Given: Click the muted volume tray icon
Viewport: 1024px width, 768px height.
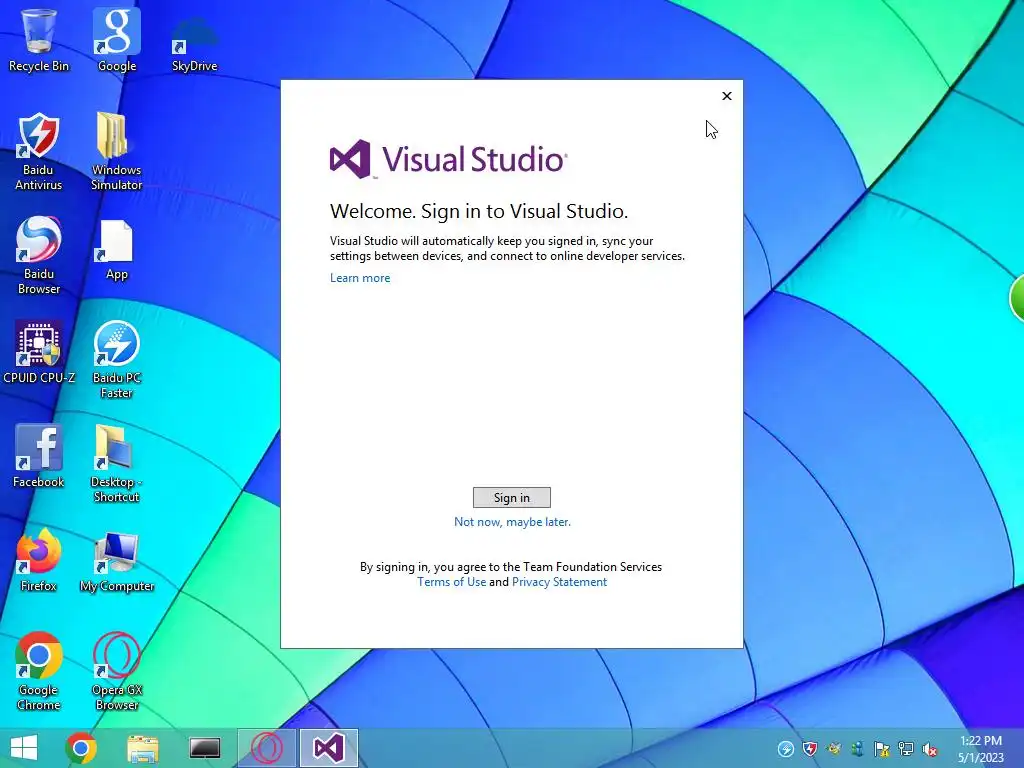Looking at the screenshot, I should tap(930, 749).
